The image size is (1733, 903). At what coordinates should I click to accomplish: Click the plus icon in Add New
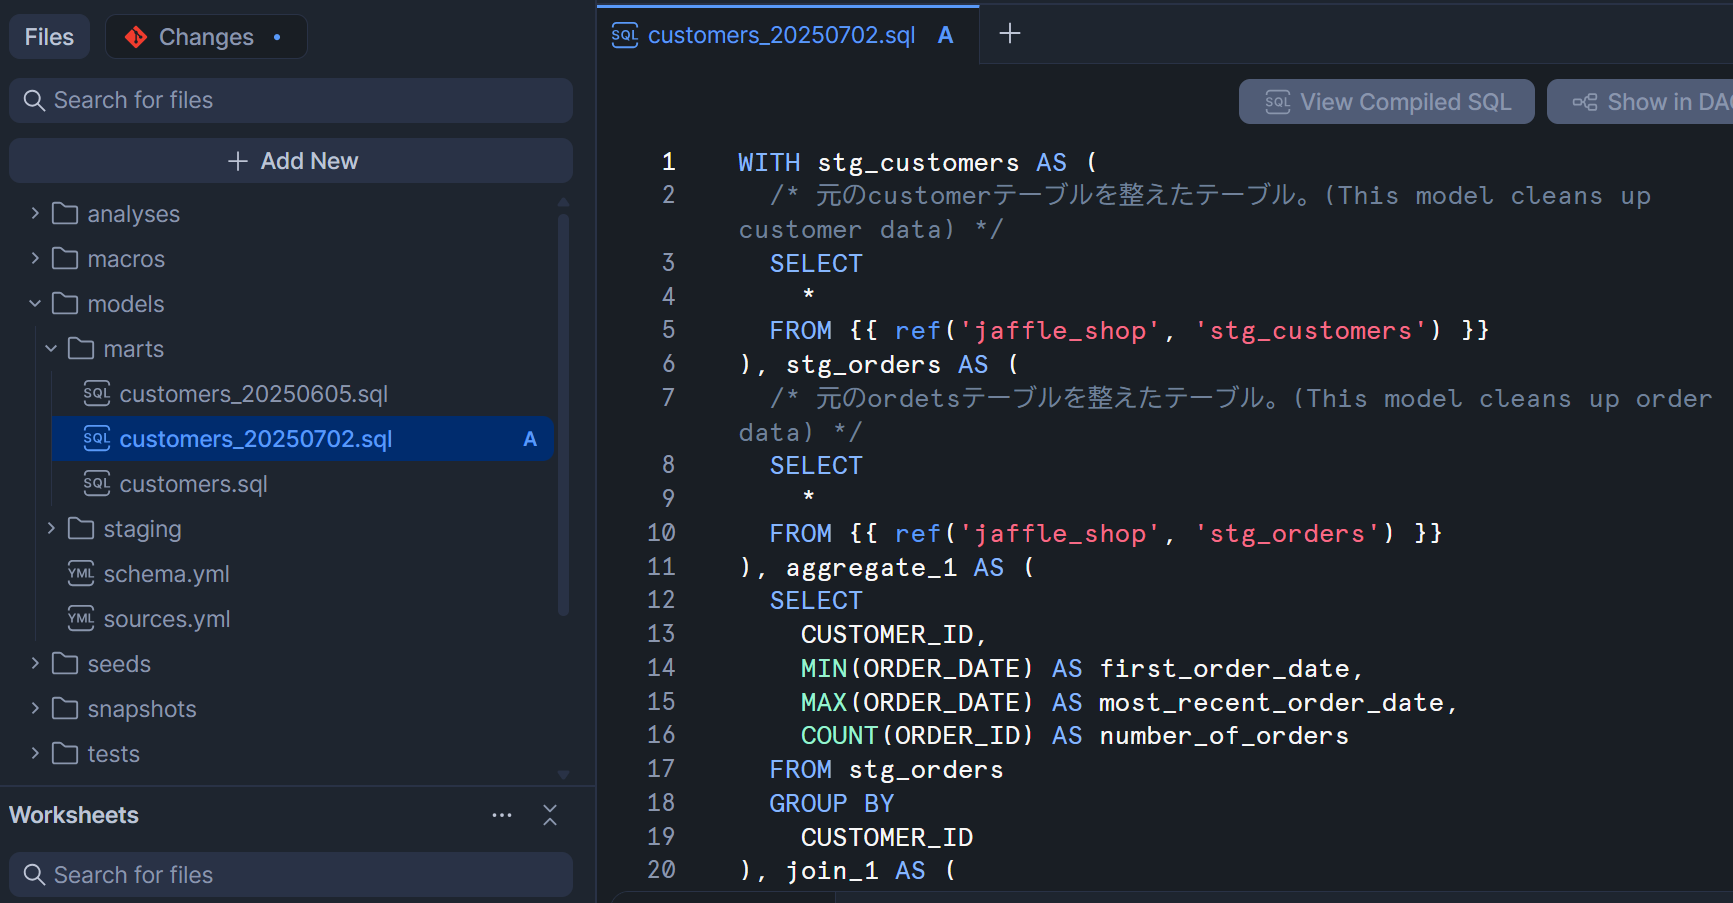tap(237, 161)
